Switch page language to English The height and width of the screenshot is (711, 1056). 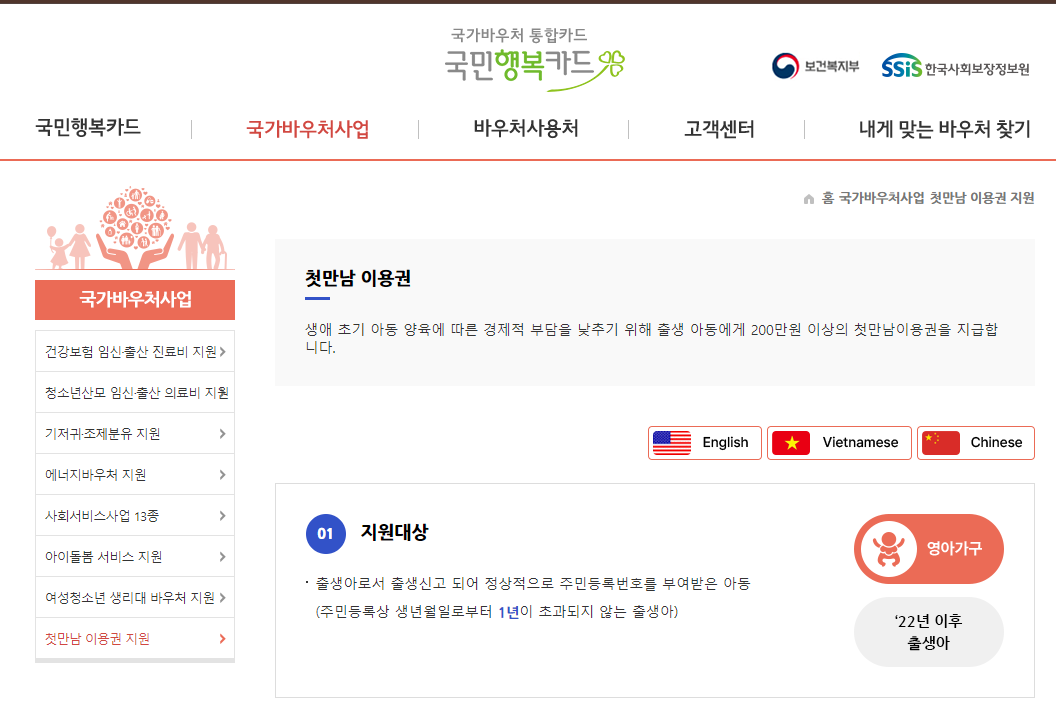[x=704, y=443]
